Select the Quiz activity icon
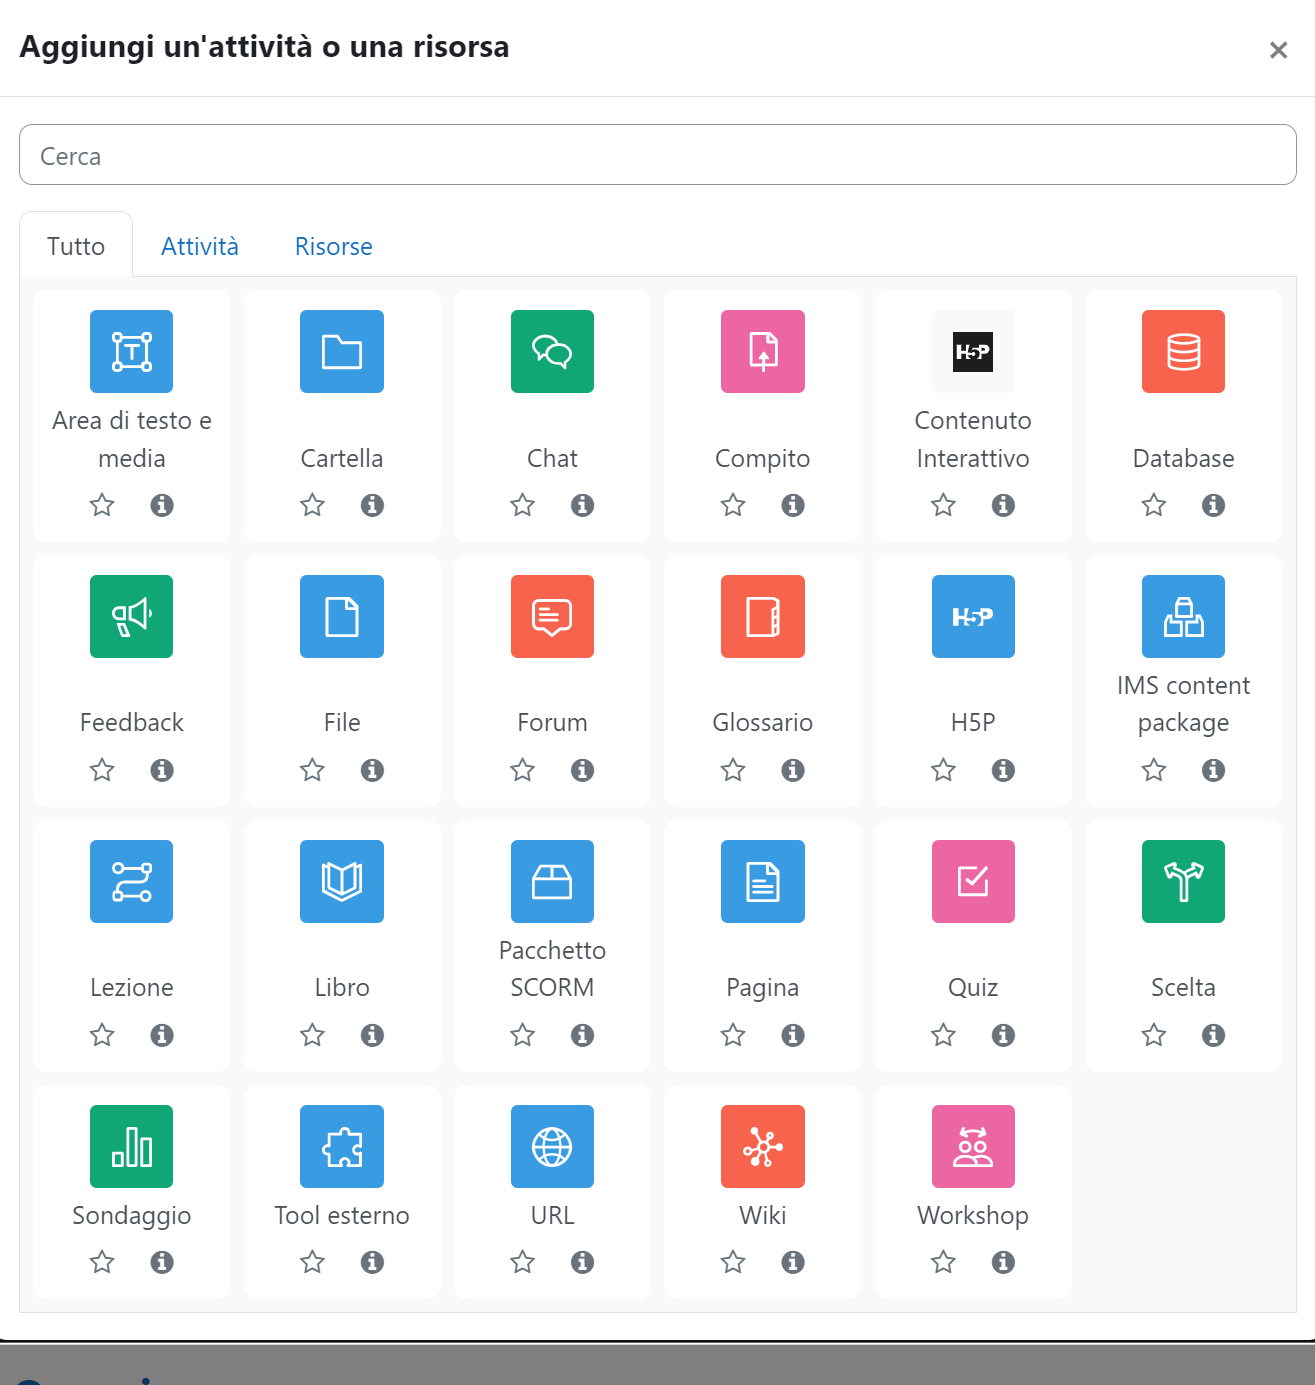This screenshot has height=1385, width=1315. 973,881
